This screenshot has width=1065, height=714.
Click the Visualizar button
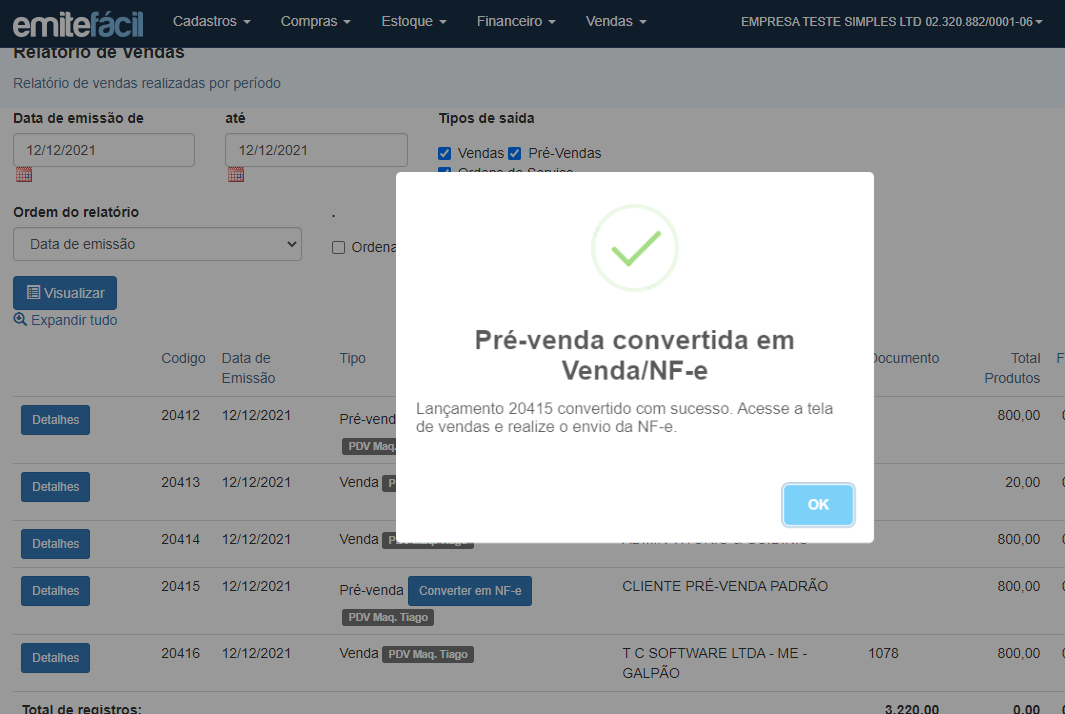[65, 293]
